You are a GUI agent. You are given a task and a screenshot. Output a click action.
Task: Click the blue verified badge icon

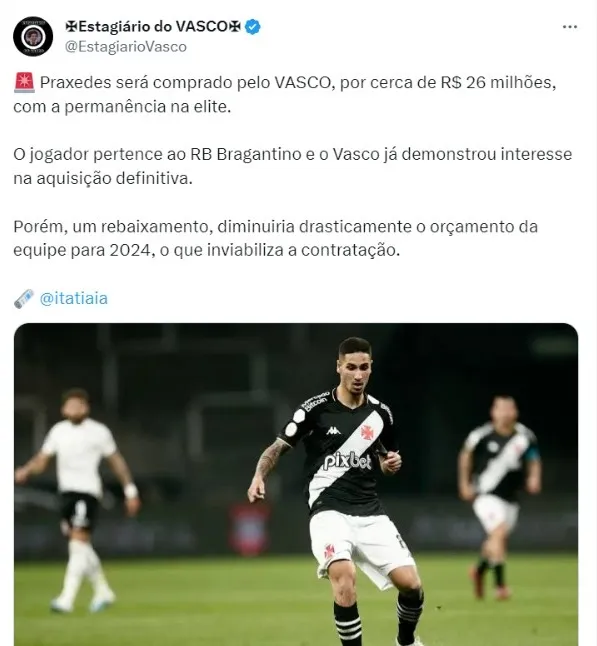(253, 27)
